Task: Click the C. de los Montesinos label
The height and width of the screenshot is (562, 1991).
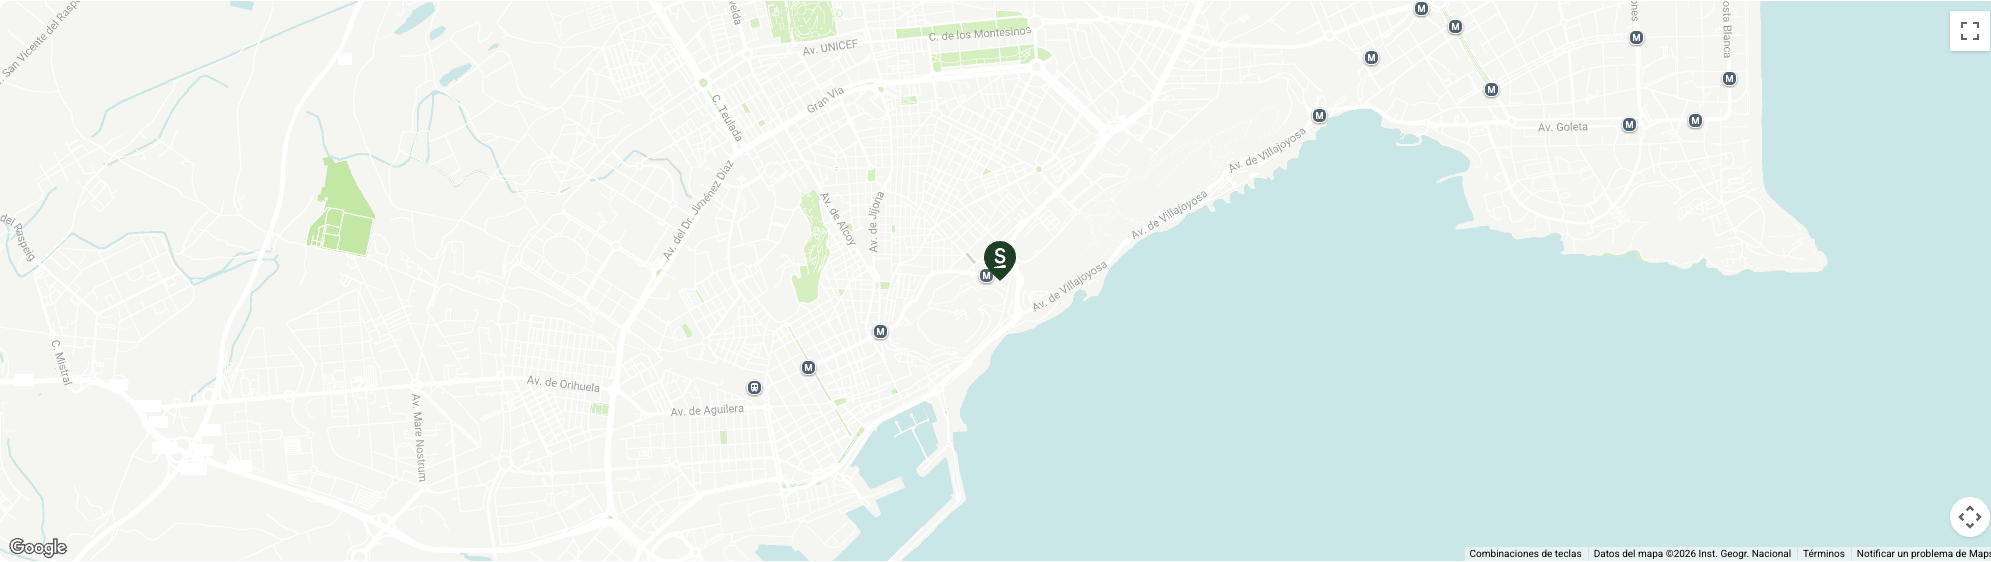Action: [x=980, y=34]
